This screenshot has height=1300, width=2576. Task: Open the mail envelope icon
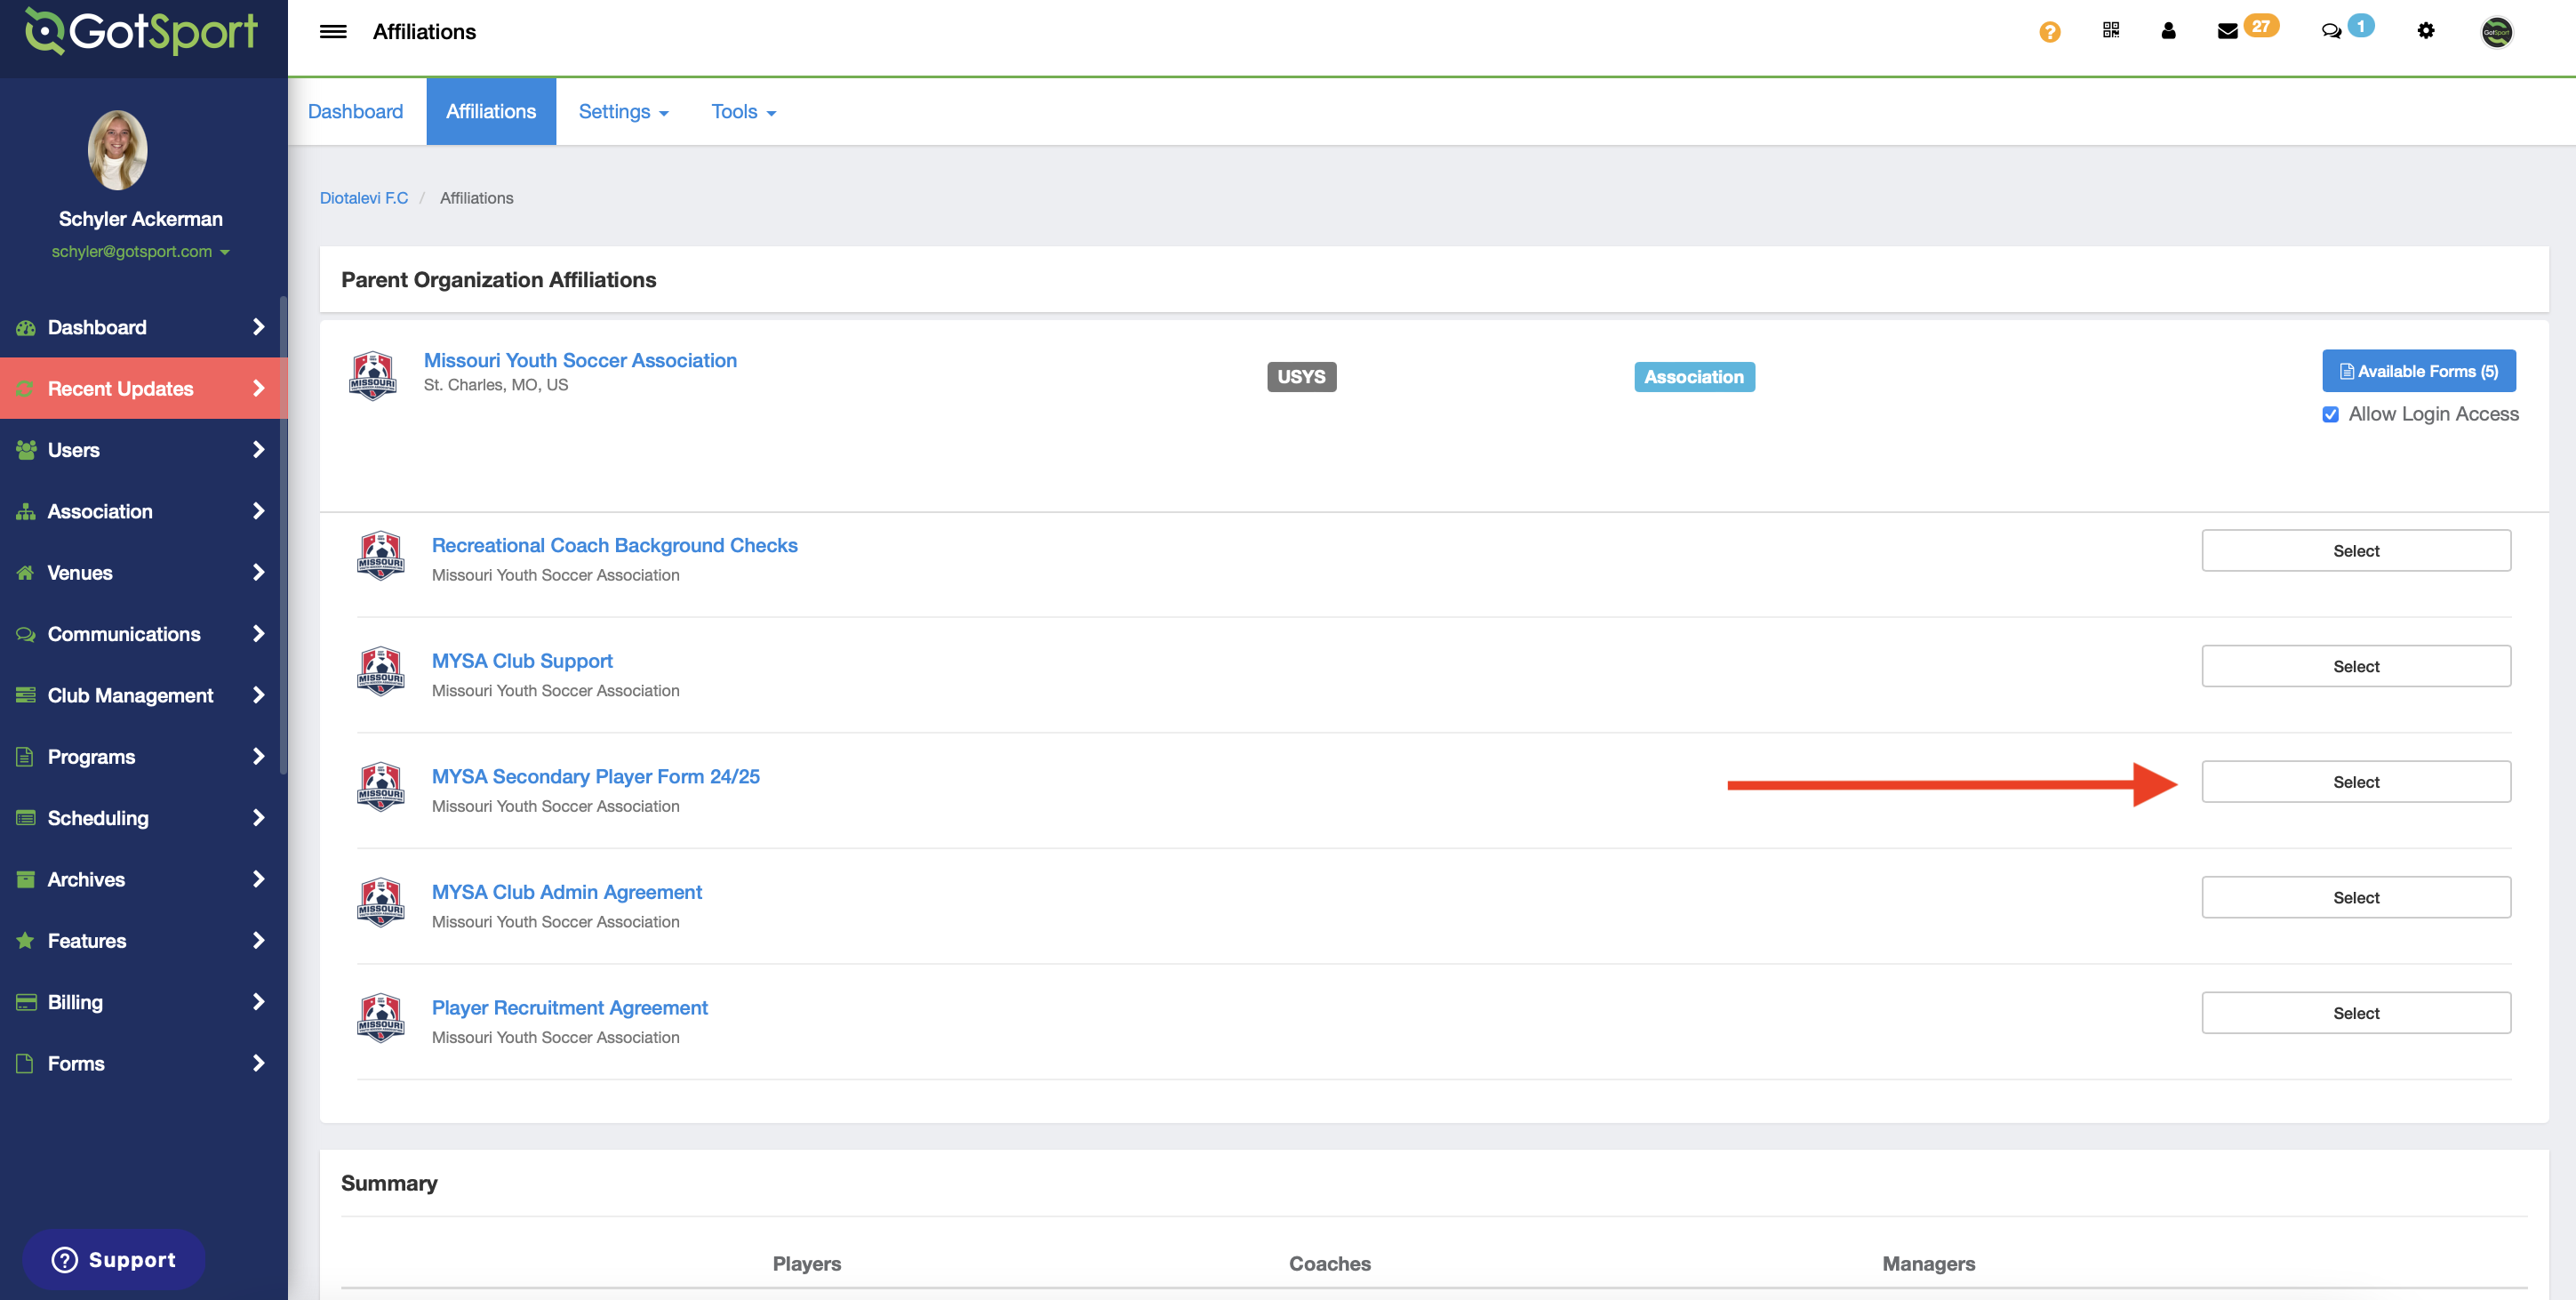[2227, 32]
